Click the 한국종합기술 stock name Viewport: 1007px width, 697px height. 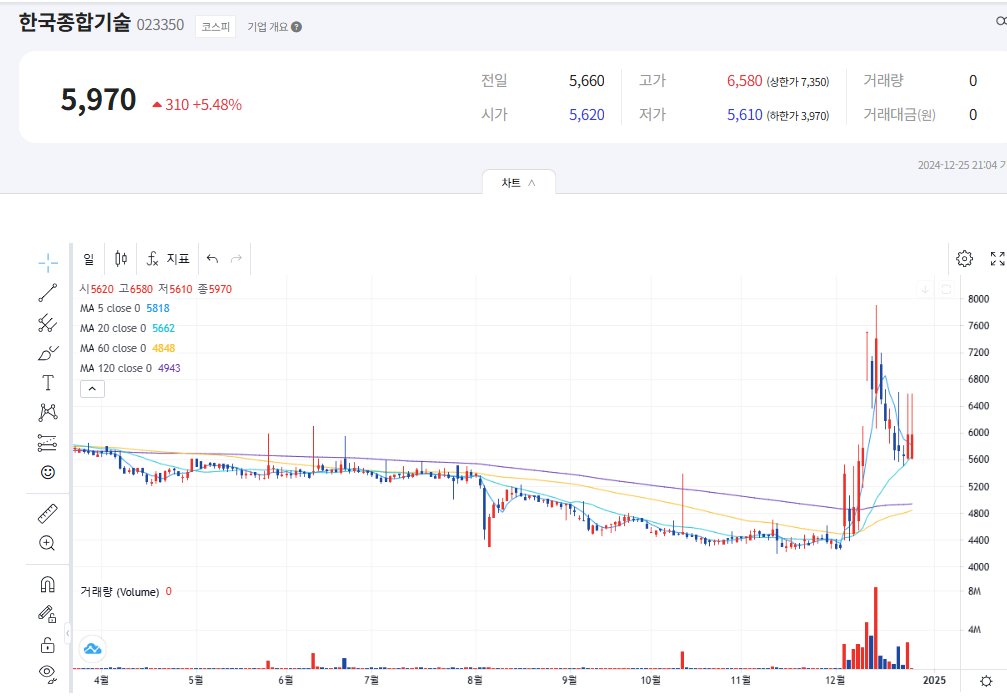click(x=74, y=23)
